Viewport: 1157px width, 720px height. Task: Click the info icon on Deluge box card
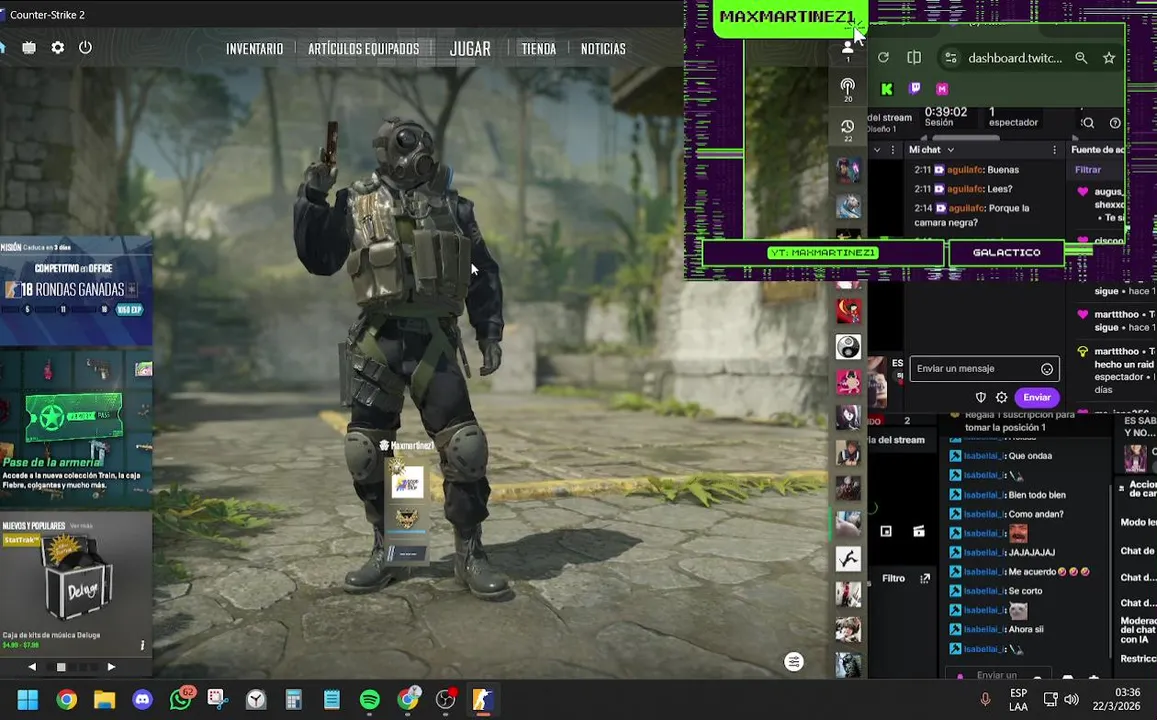click(142, 645)
